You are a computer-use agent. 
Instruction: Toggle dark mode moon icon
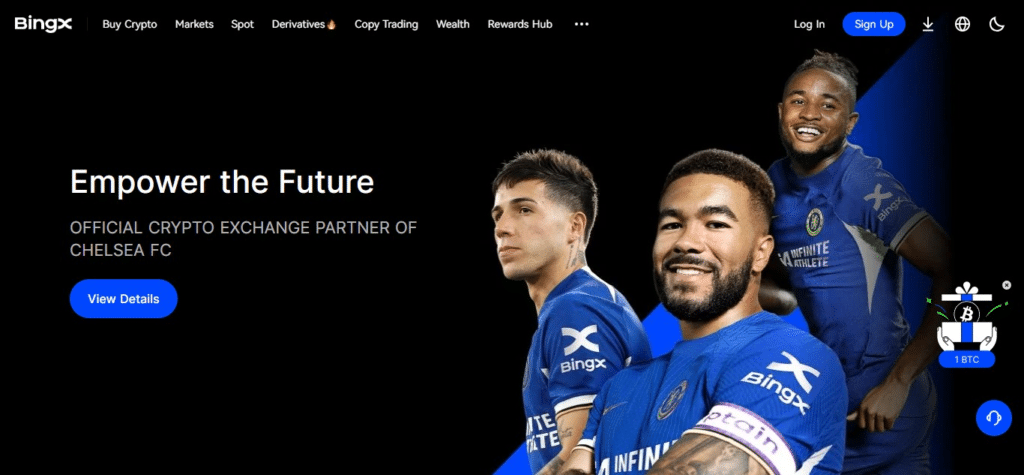[x=997, y=24]
